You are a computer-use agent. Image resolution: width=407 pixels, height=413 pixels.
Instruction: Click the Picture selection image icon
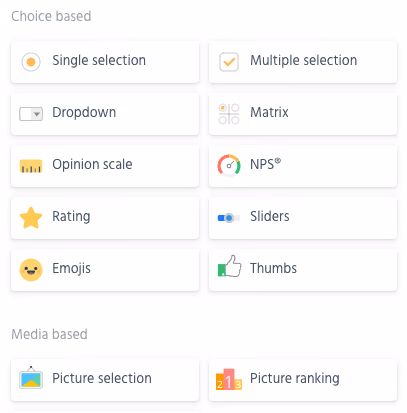pos(31,378)
